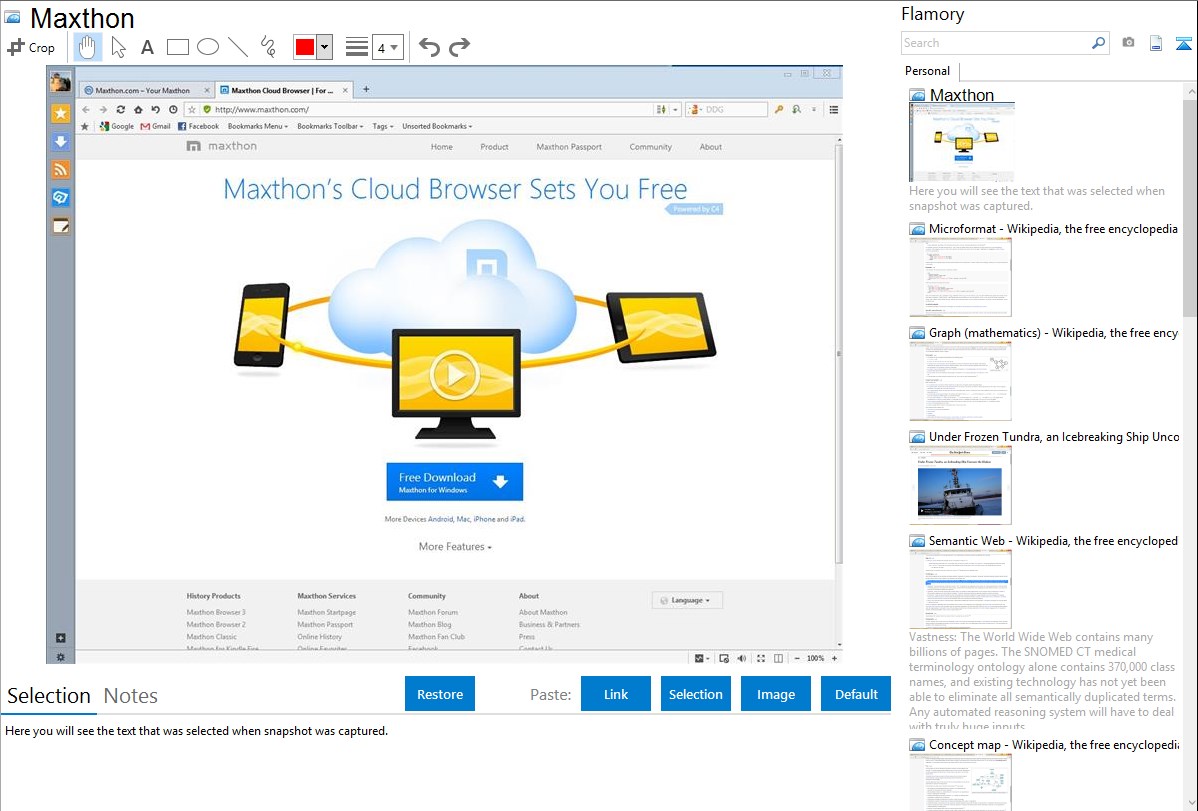This screenshot has height=811, width=1198.
Task: Click the Android link under download
Action: point(440,519)
